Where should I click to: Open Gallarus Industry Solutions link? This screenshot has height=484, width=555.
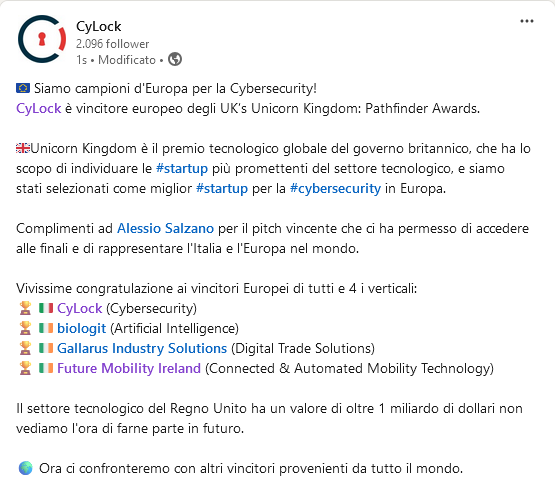click(x=142, y=348)
